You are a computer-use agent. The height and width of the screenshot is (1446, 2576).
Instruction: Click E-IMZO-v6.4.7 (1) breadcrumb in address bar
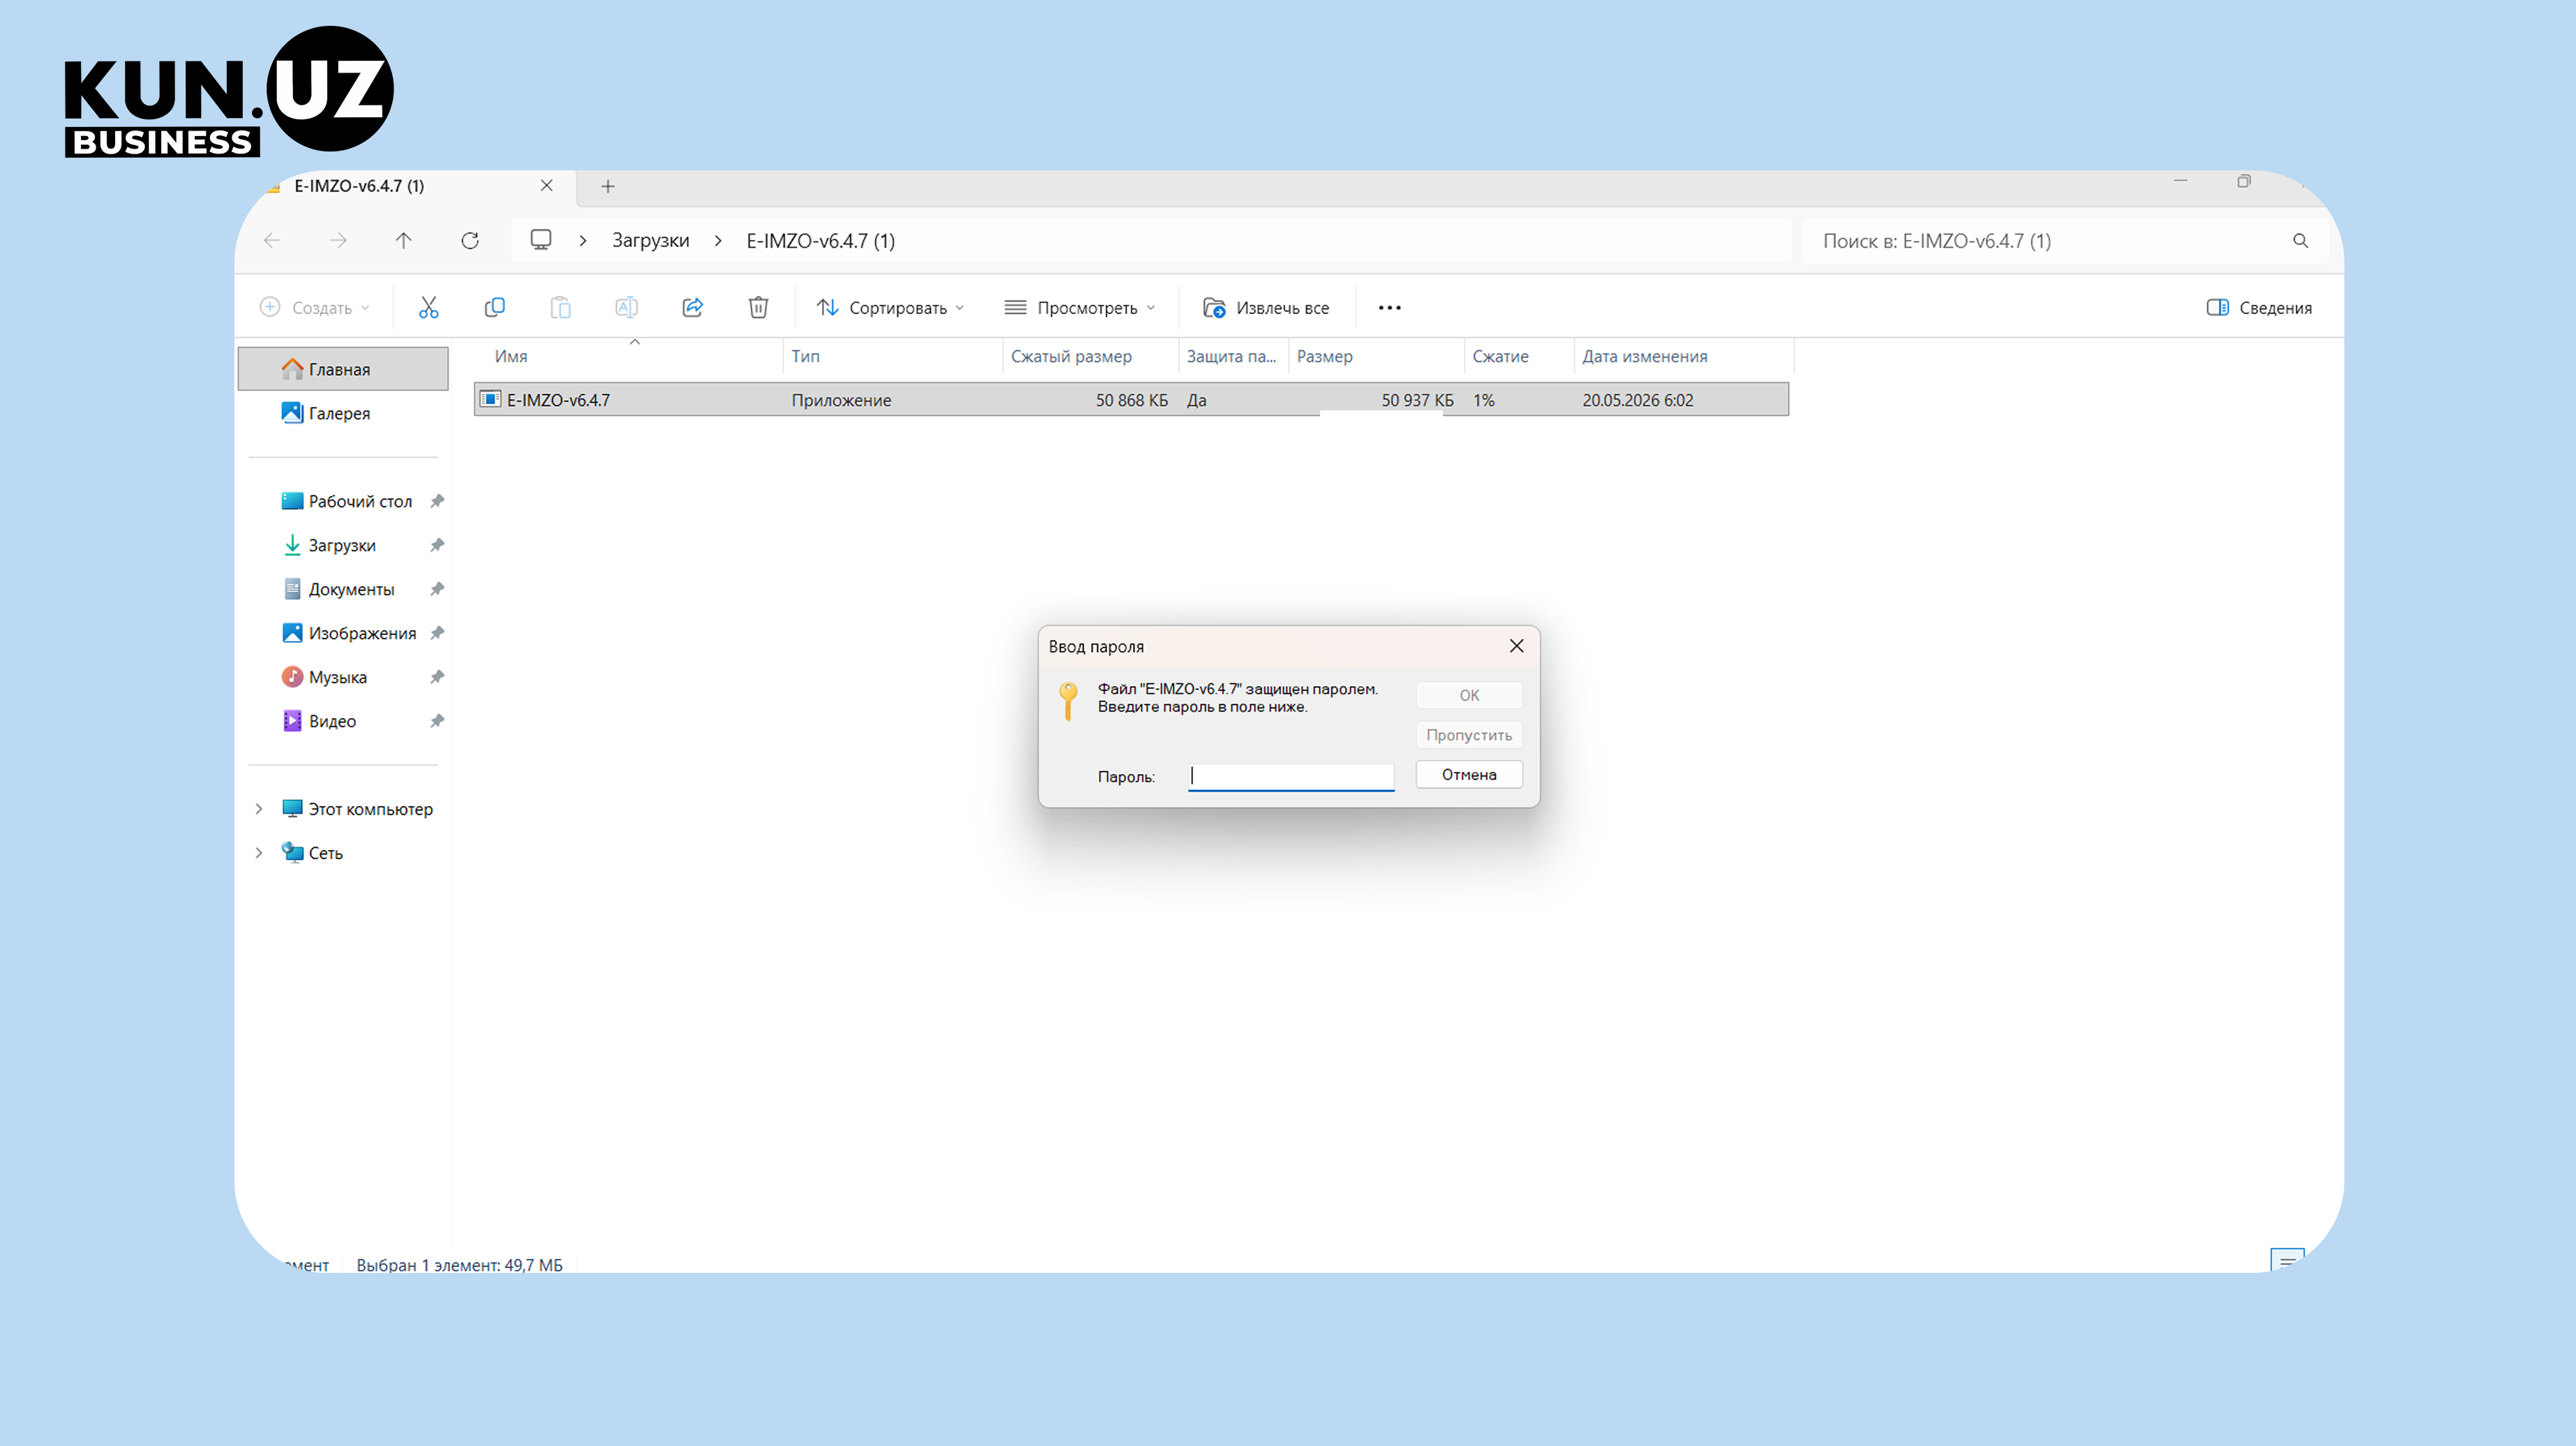(x=820, y=241)
